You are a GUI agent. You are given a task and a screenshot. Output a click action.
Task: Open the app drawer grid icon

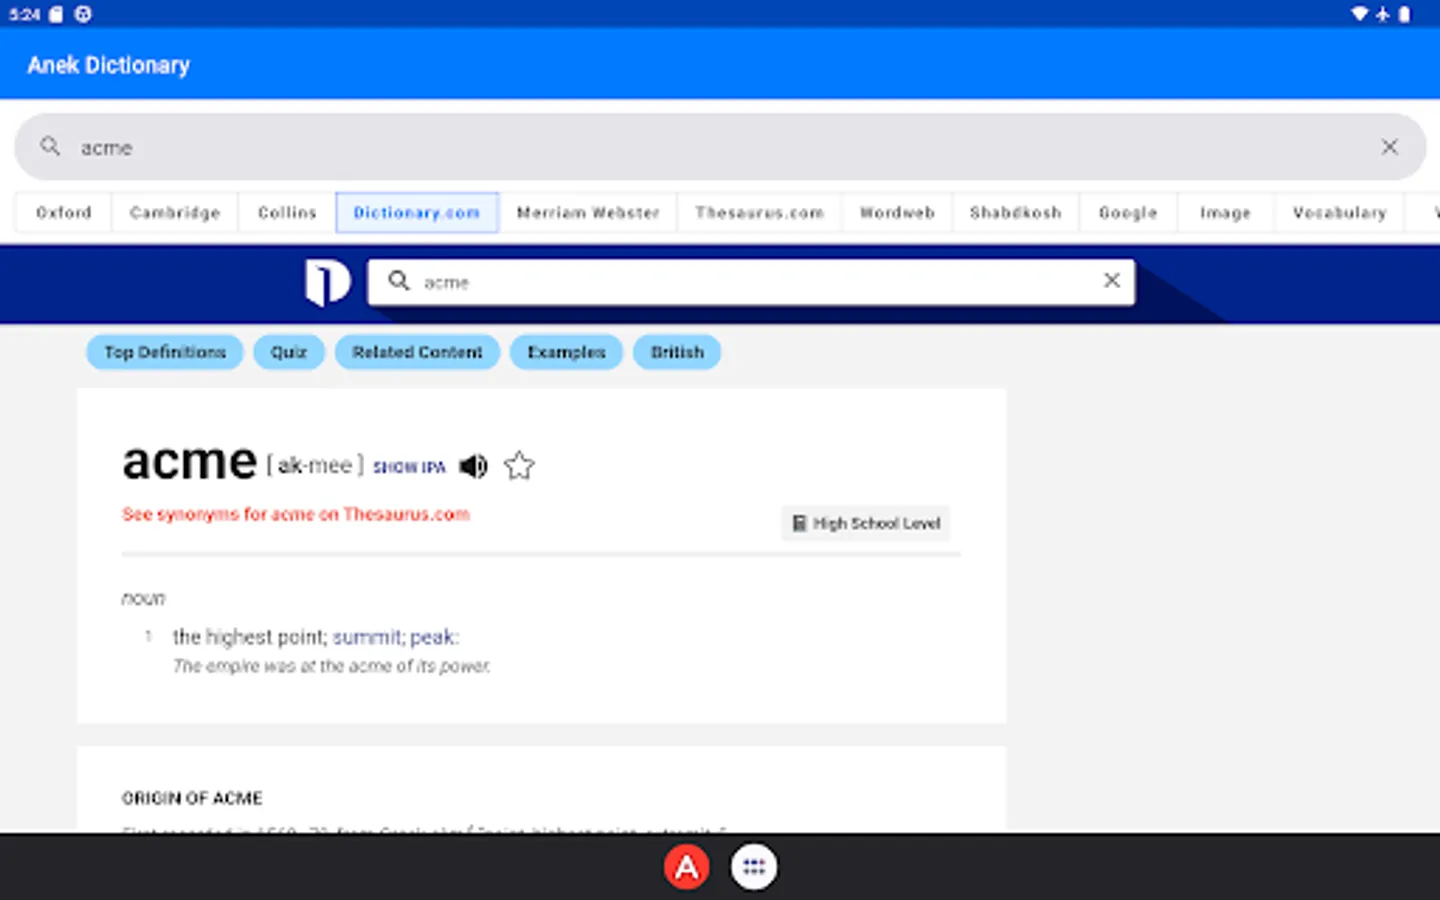[x=754, y=867]
